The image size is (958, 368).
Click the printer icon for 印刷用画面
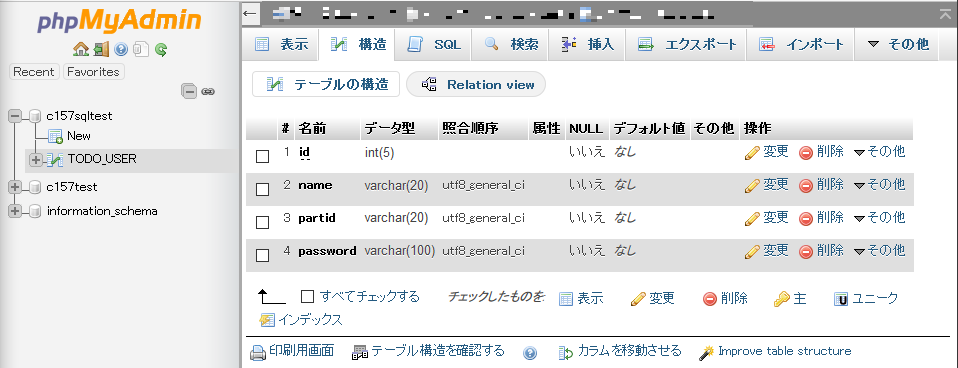pos(258,352)
